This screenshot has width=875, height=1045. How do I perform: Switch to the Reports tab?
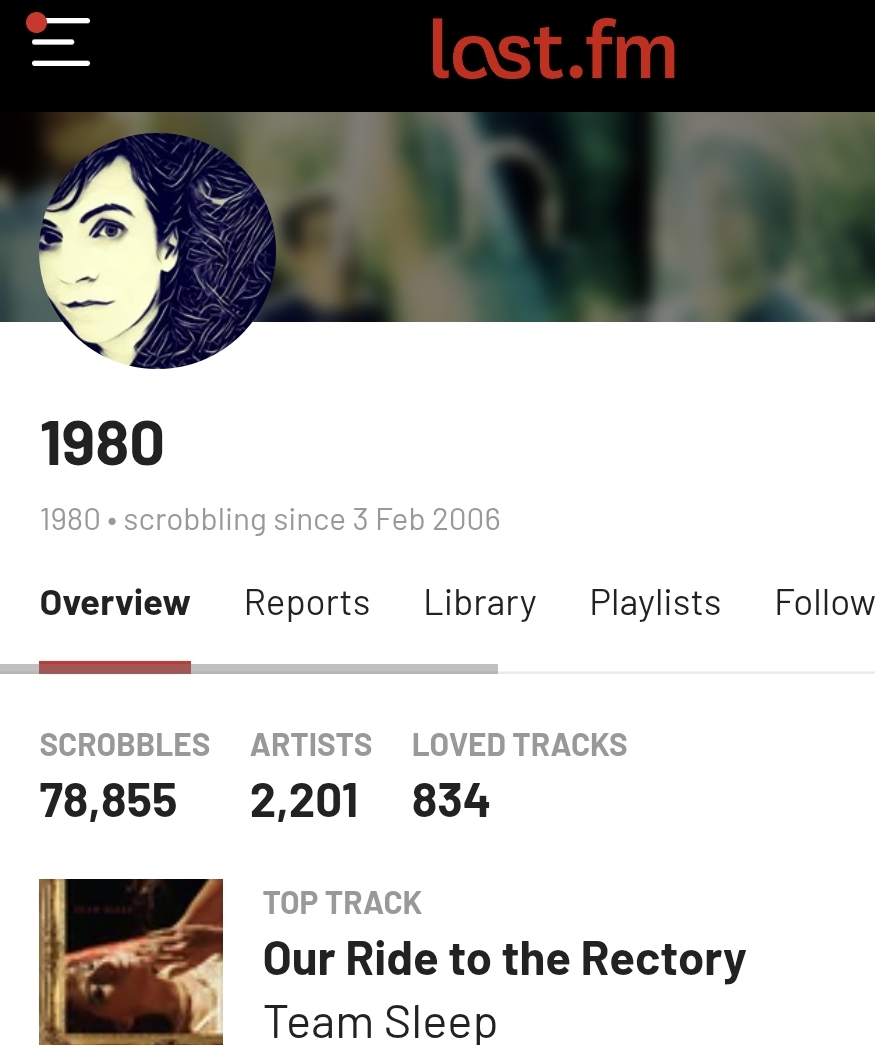[307, 603]
